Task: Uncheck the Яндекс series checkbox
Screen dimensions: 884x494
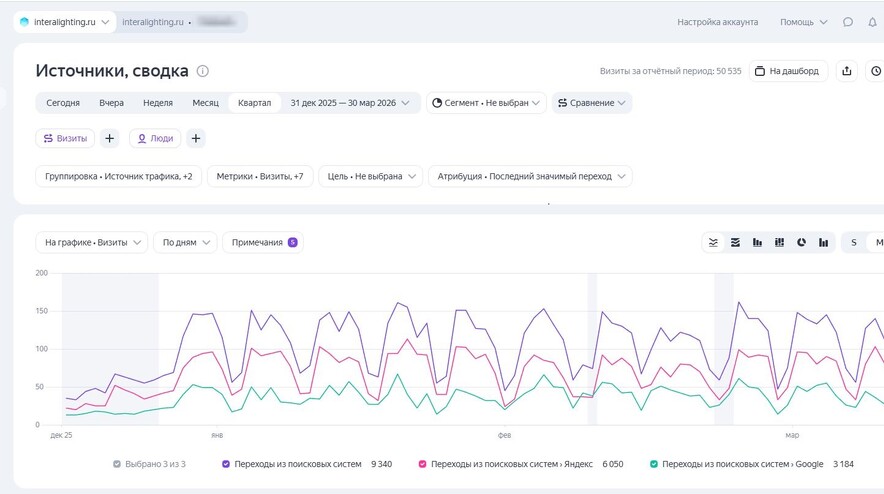Action: coord(422,464)
